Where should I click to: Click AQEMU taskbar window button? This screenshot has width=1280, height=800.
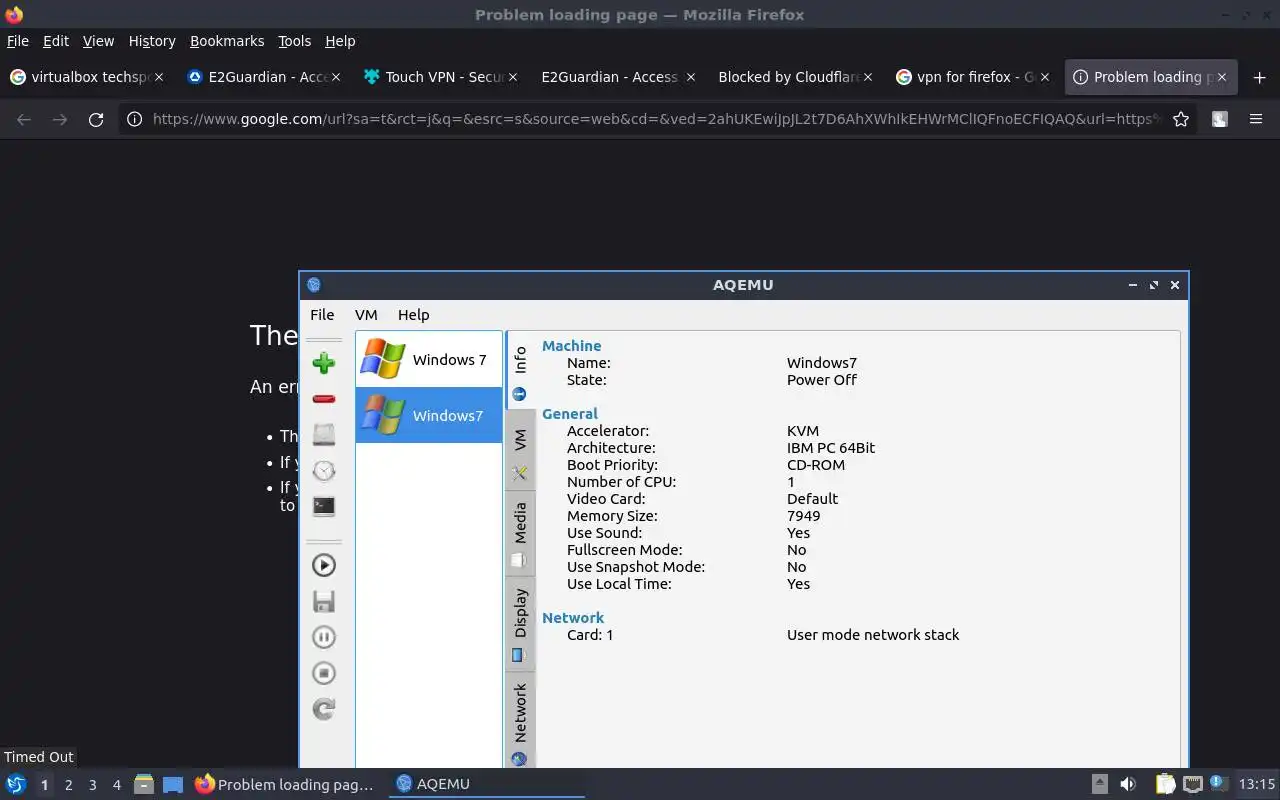pos(486,784)
